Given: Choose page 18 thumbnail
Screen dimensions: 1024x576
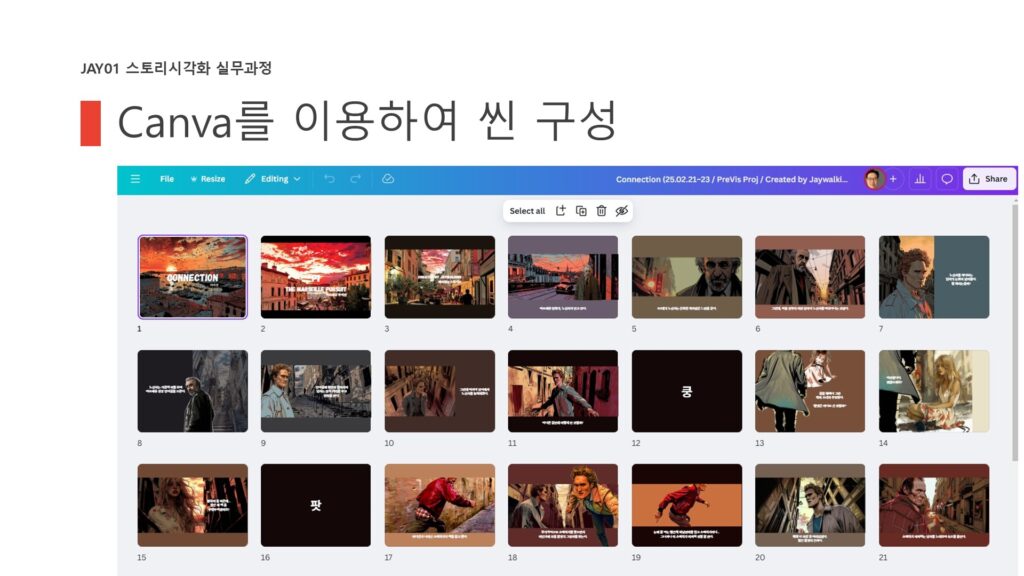Looking at the screenshot, I should pyautogui.click(x=563, y=505).
